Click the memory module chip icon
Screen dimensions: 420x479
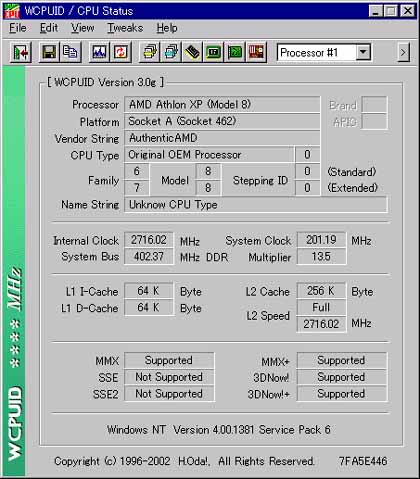(192, 52)
